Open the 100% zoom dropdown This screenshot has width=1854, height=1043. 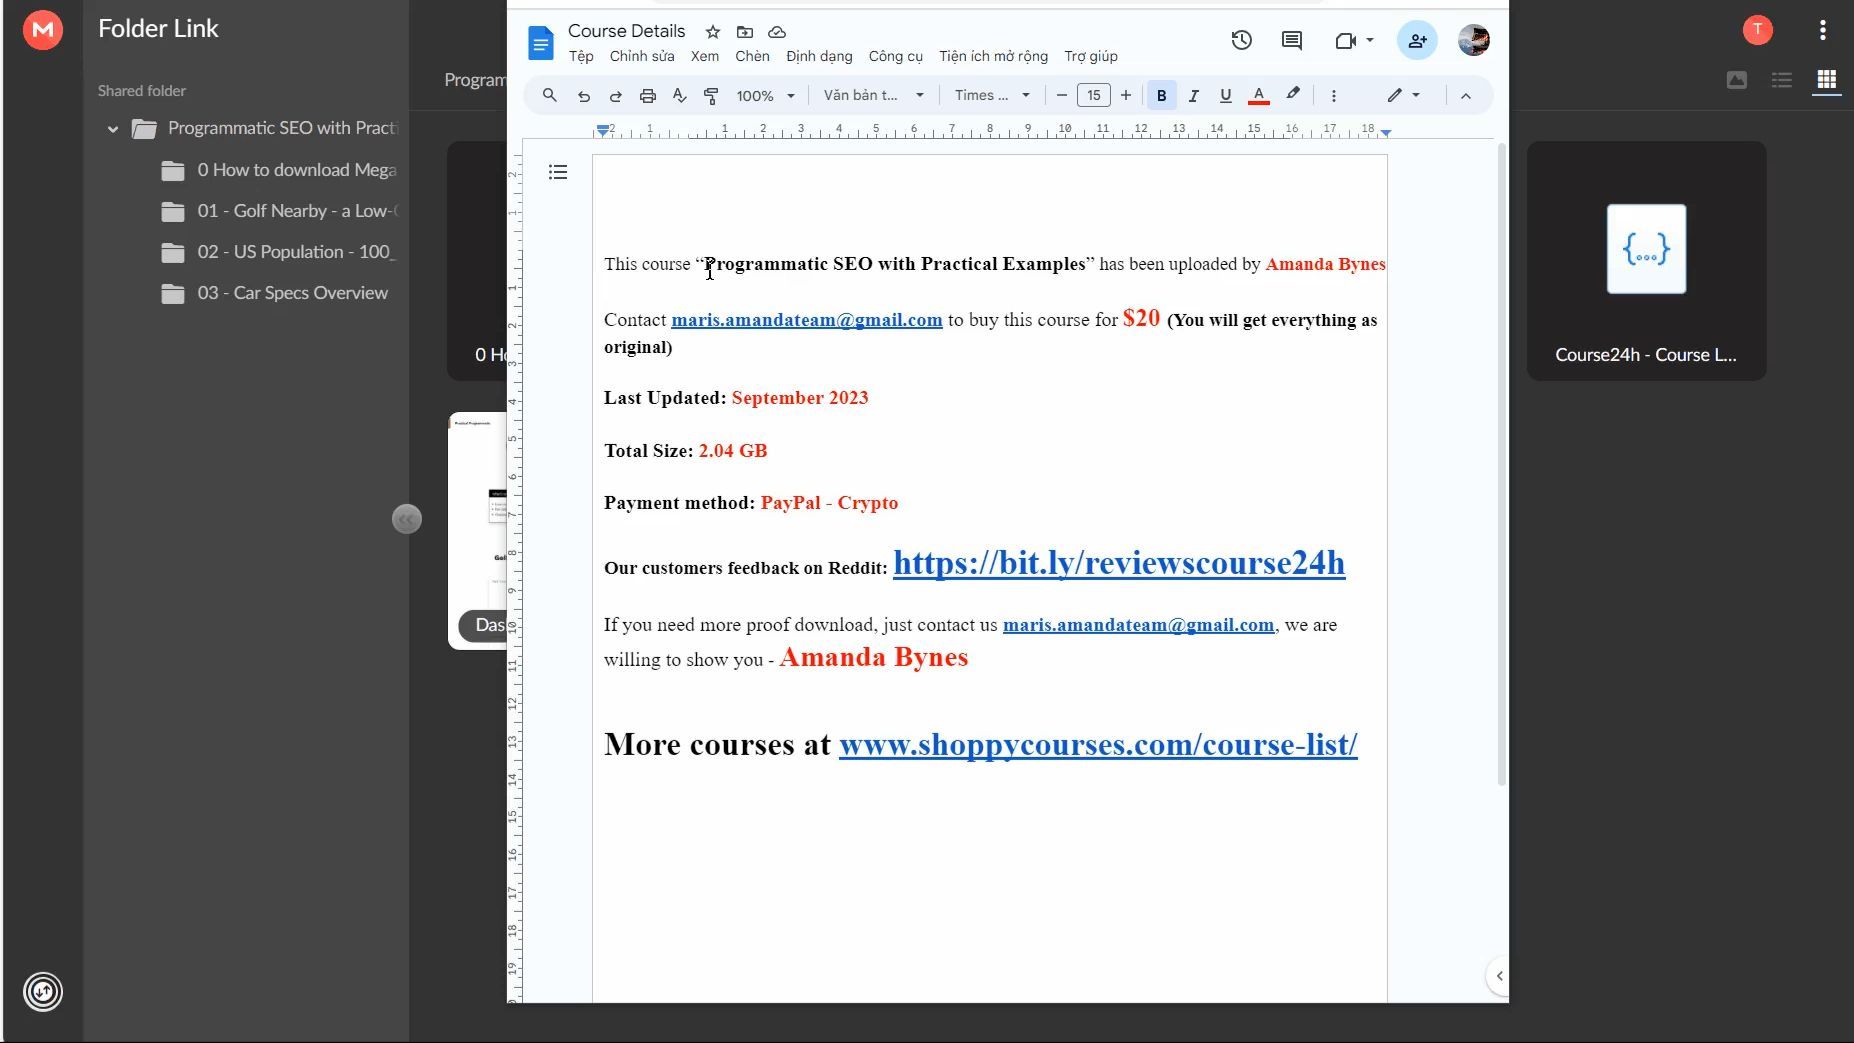coord(765,96)
